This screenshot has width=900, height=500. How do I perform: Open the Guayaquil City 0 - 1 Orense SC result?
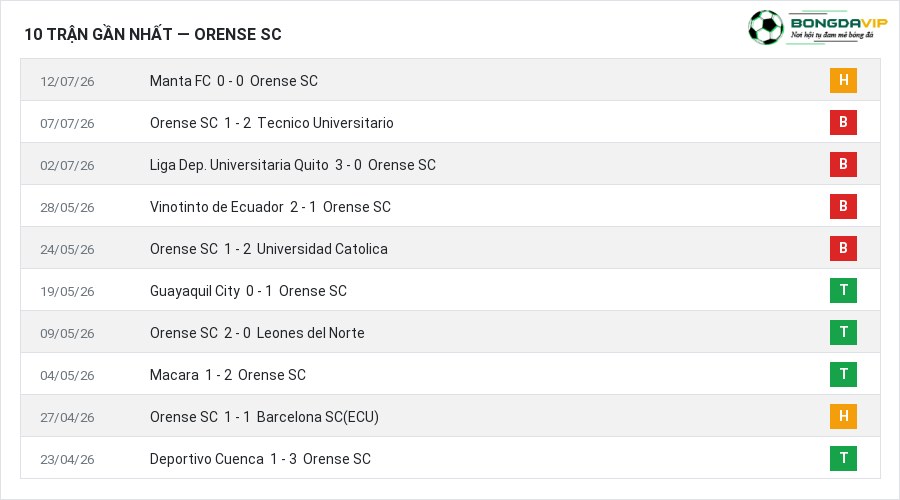coord(248,291)
